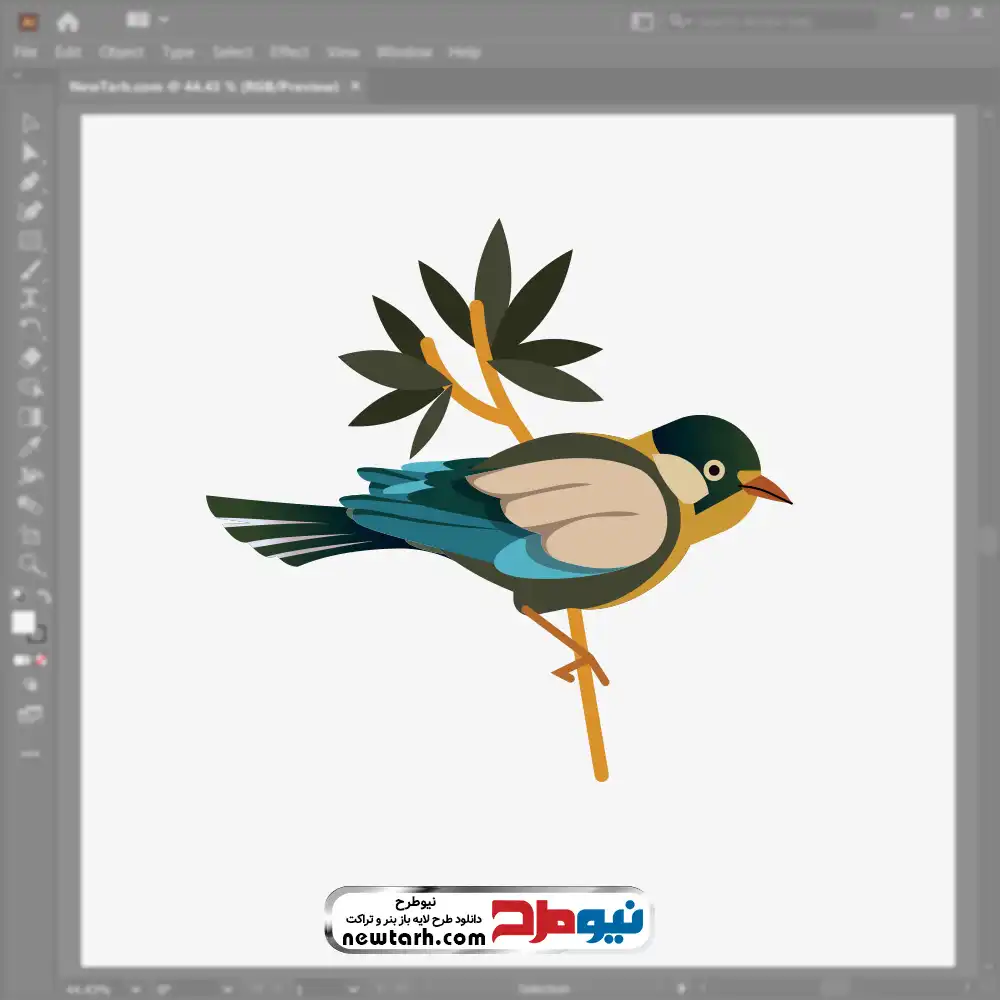This screenshot has height=1000, width=1000.
Task: Activate the Zoom magnifier tool
Action: pyautogui.click(x=30, y=564)
